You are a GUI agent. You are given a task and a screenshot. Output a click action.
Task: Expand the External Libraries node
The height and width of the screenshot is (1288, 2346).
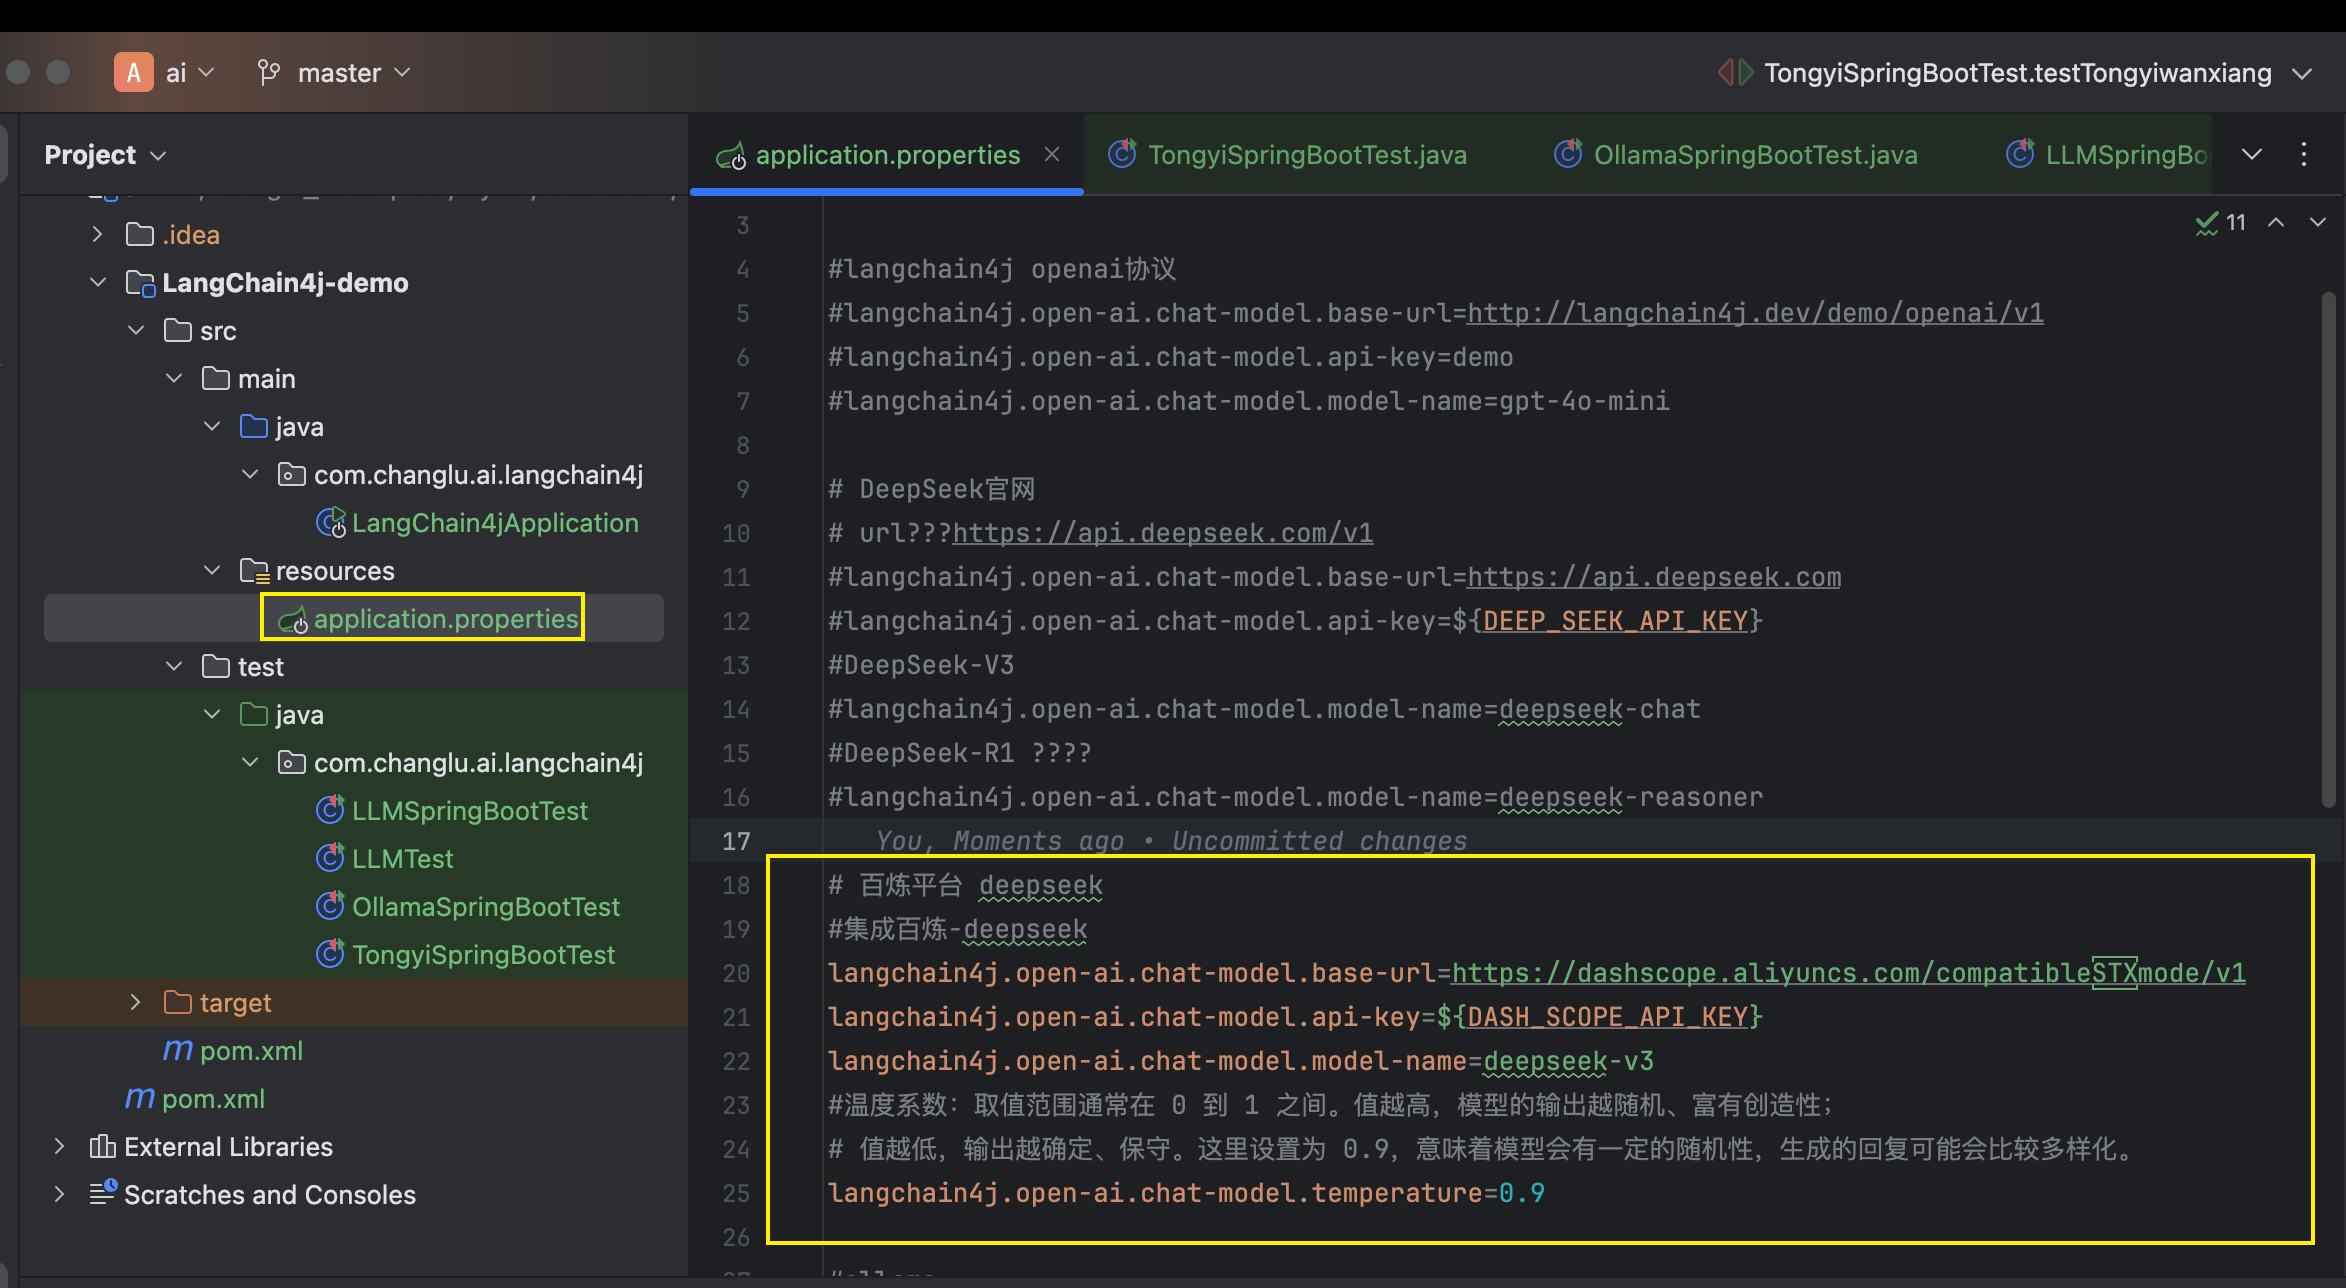59,1146
